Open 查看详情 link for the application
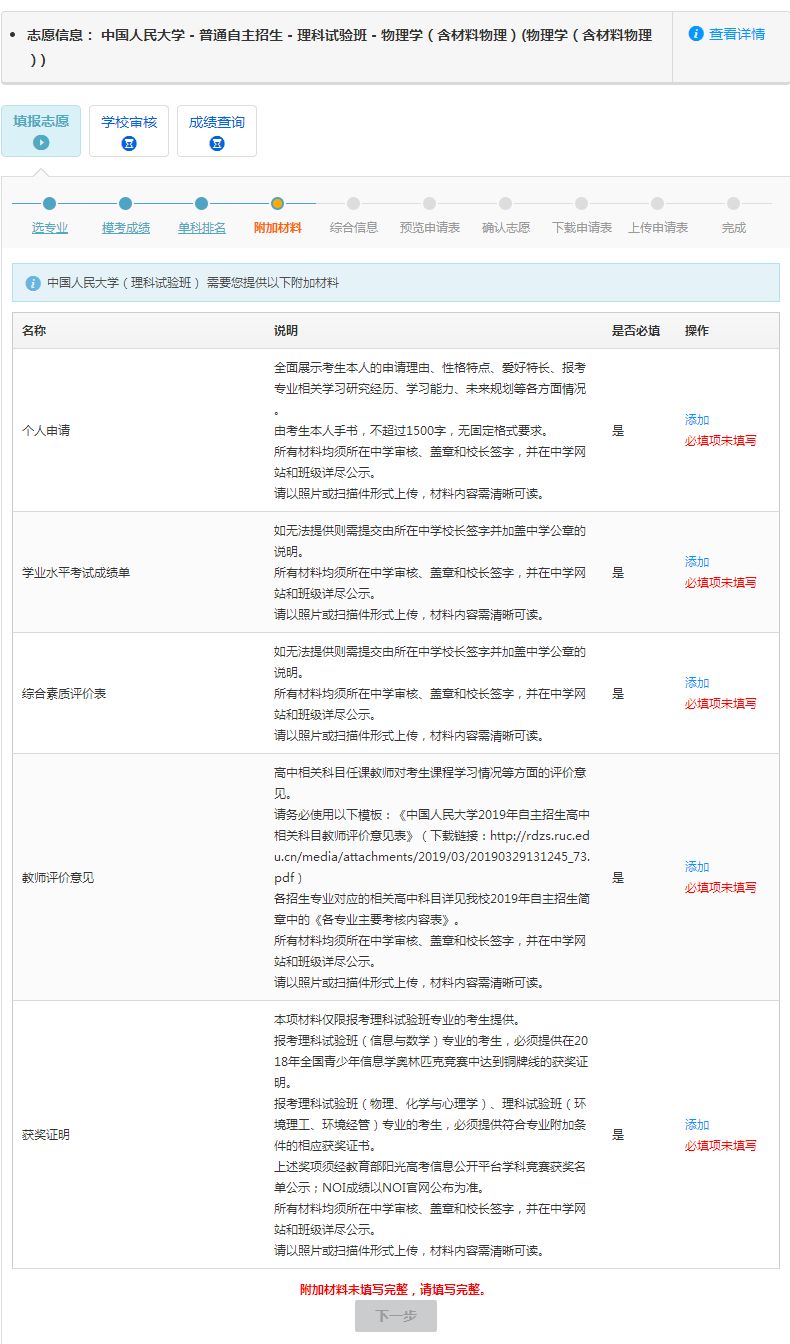The height and width of the screenshot is (1344, 790). point(737,34)
